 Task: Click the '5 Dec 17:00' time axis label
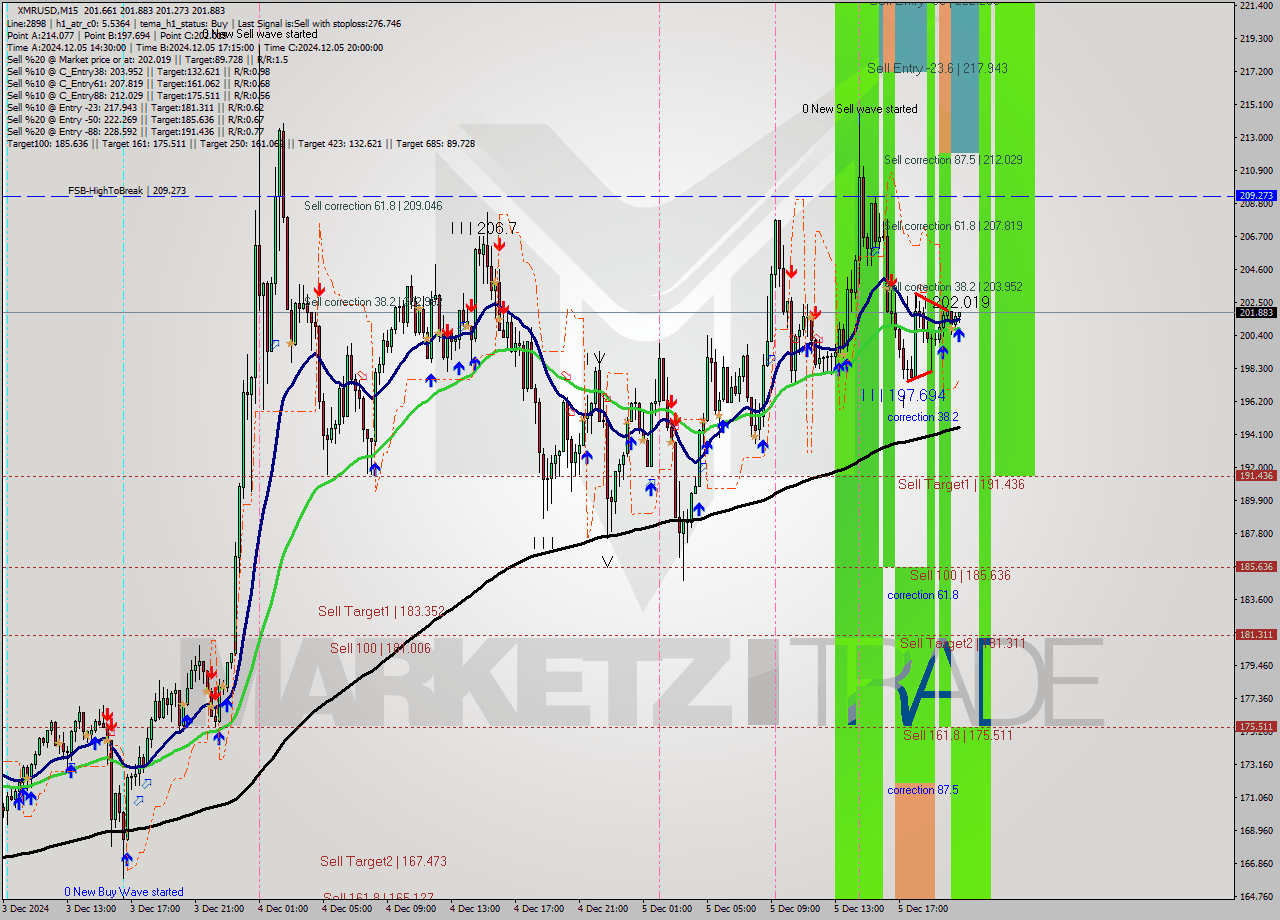(923, 910)
